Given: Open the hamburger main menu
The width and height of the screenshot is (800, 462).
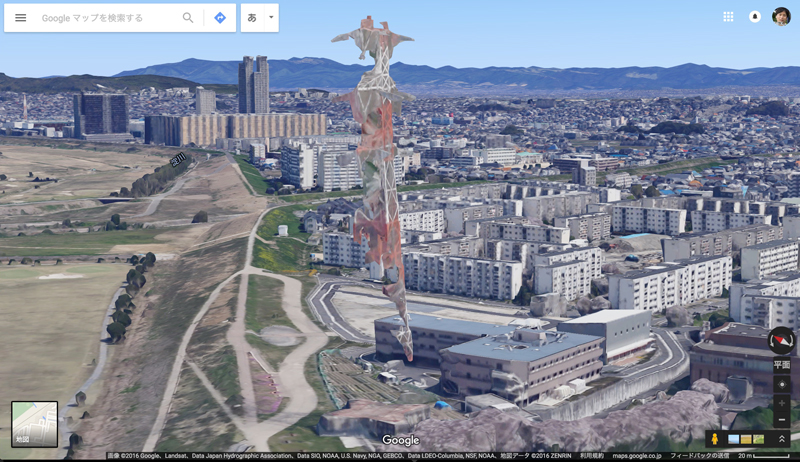Looking at the screenshot, I should (x=20, y=18).
